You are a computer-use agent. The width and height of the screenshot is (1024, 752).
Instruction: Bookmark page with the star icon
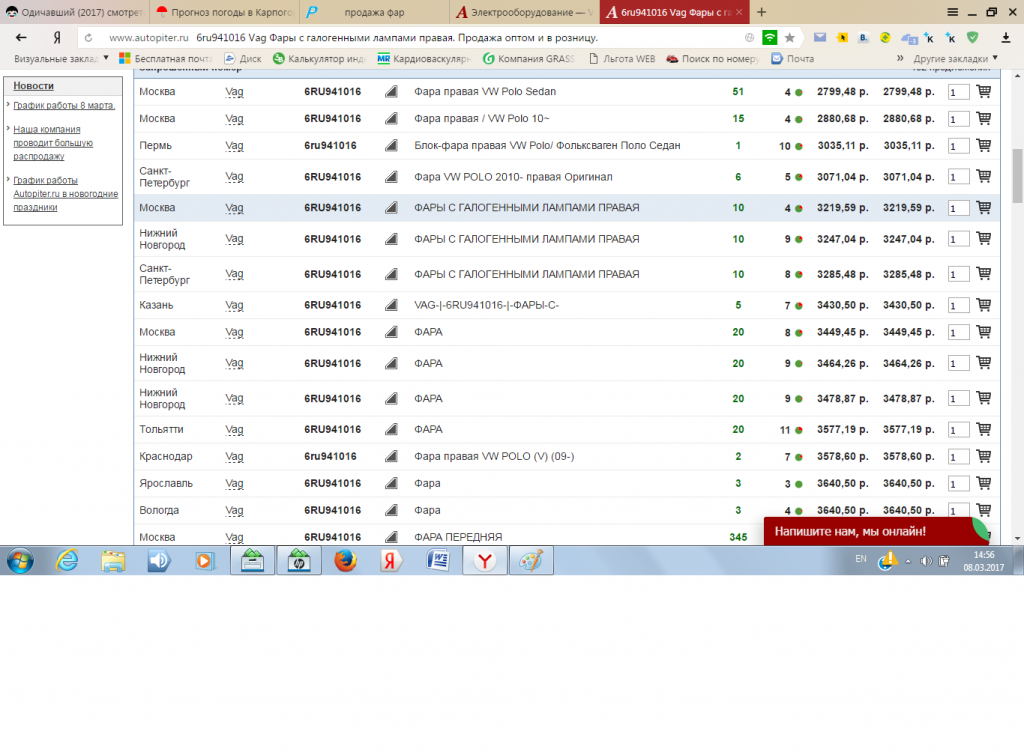tap(790, 38)
